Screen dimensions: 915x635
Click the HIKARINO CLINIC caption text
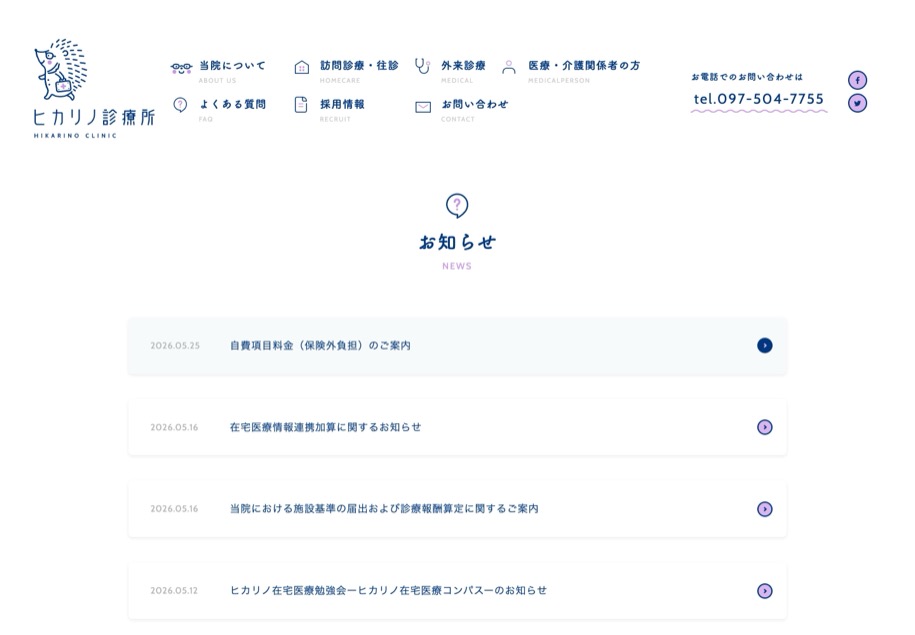[75, 136]
